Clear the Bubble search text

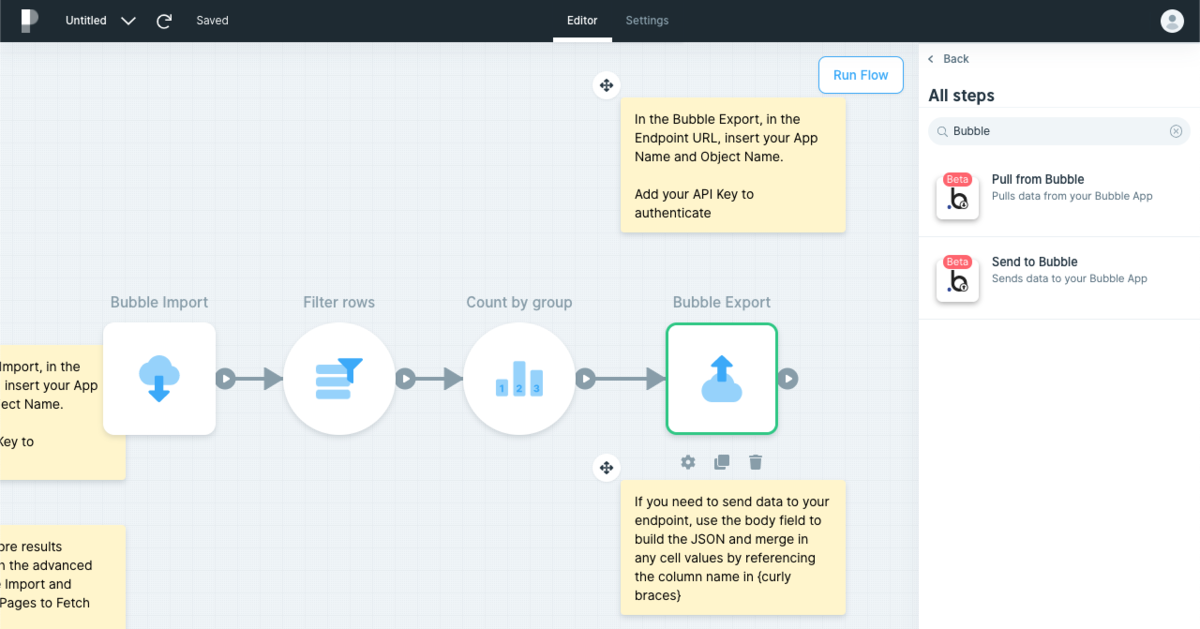pos(1176,131)
